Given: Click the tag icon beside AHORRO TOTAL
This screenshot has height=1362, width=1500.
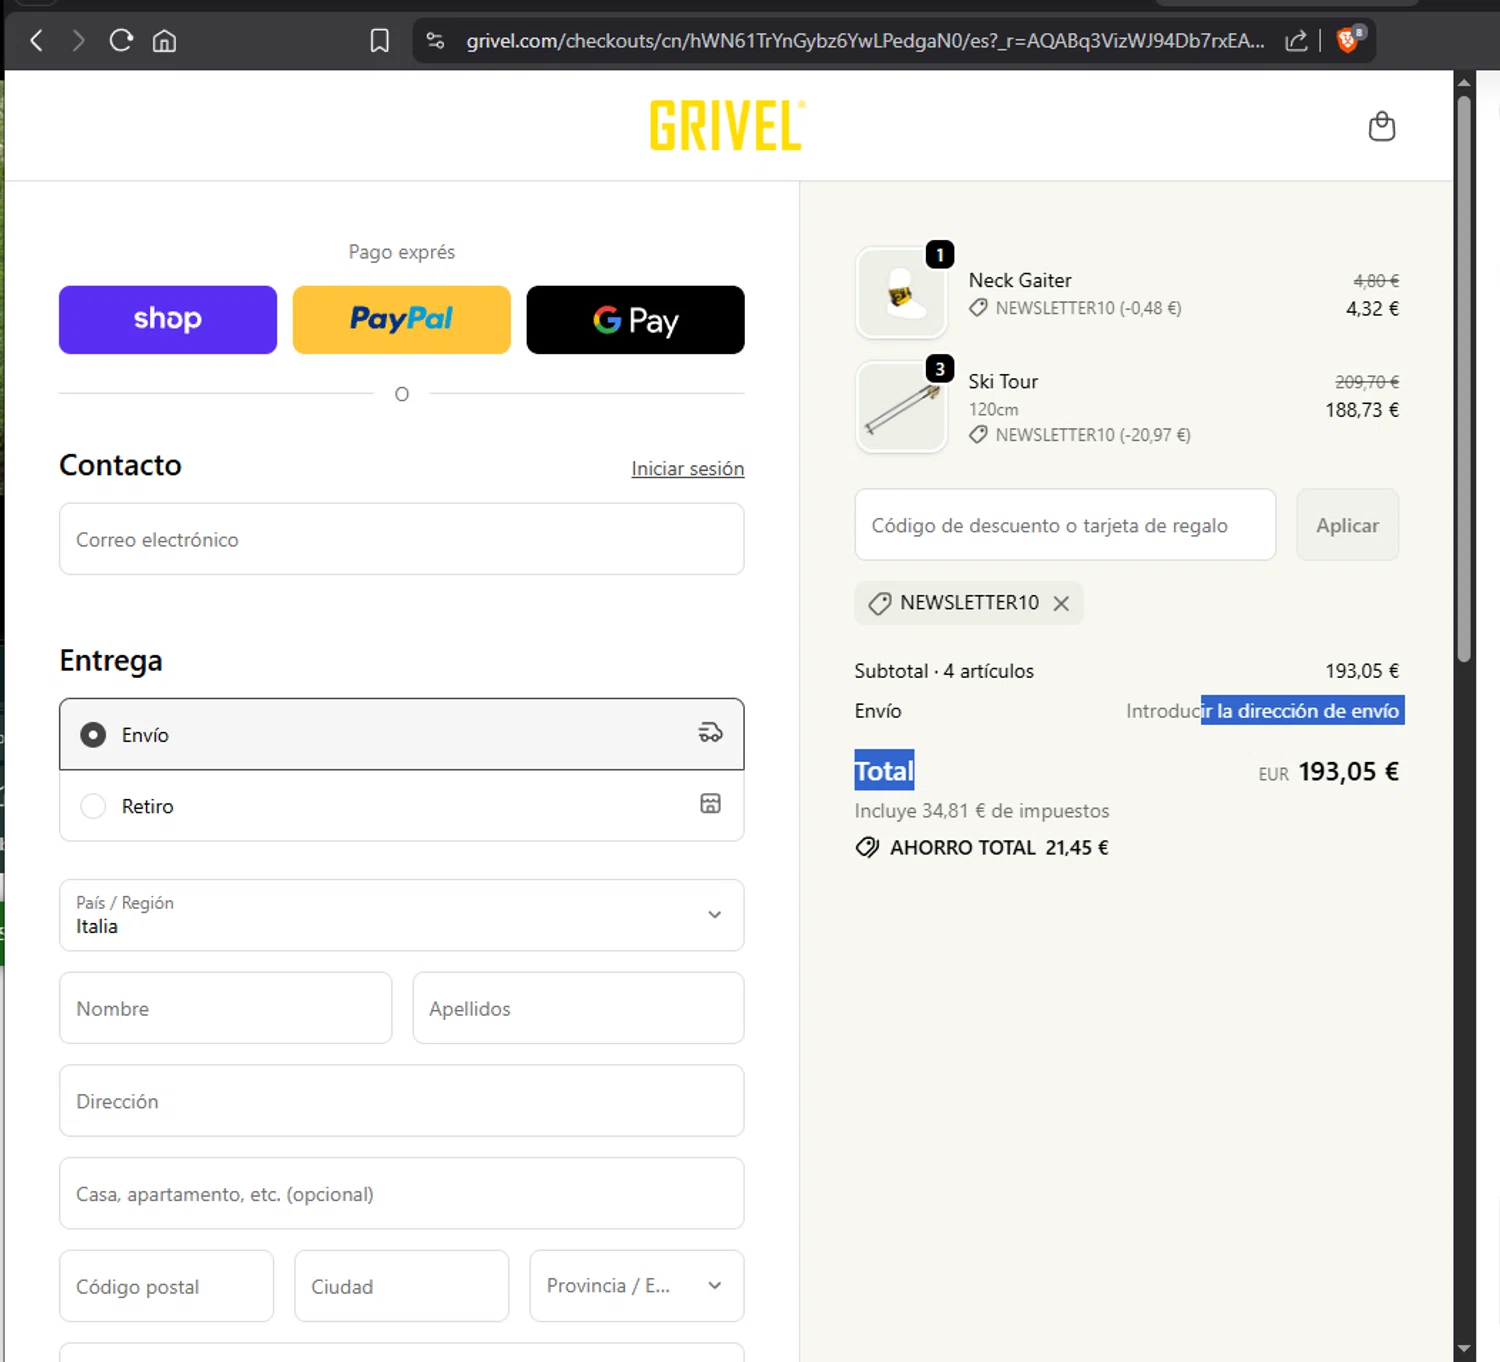Looking at the screenshot, I should click(867, 848).
